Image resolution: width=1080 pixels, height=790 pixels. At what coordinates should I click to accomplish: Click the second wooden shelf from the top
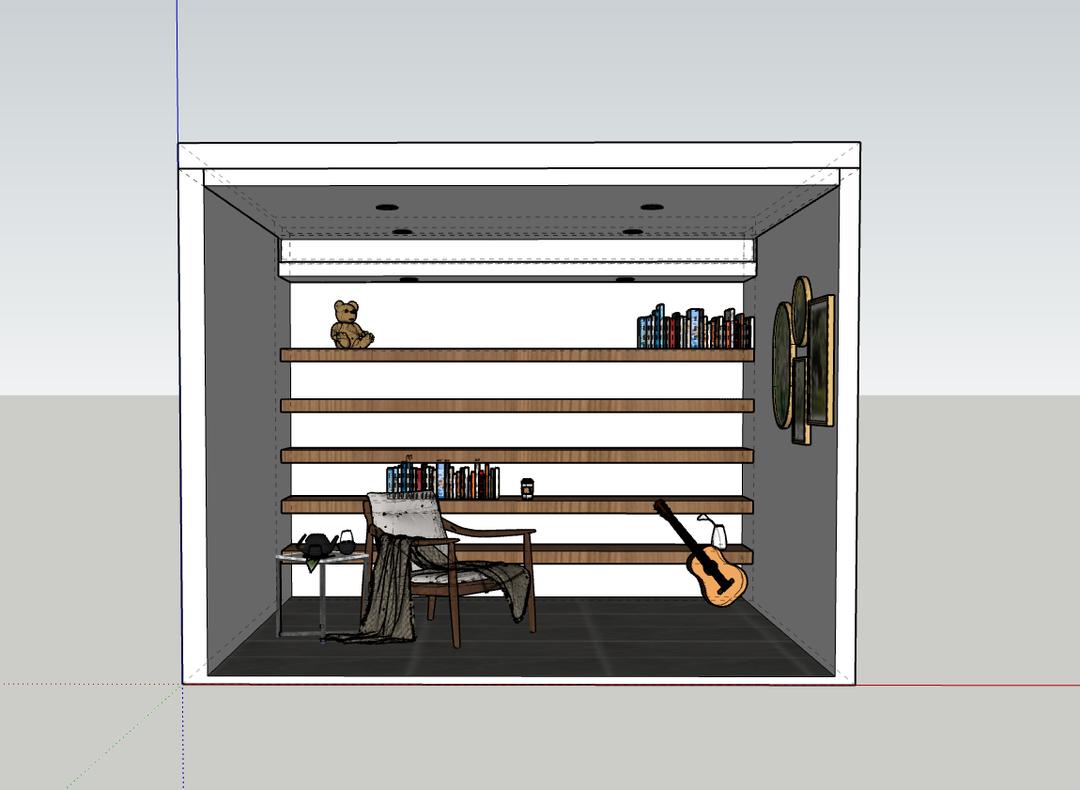point(516,406)
